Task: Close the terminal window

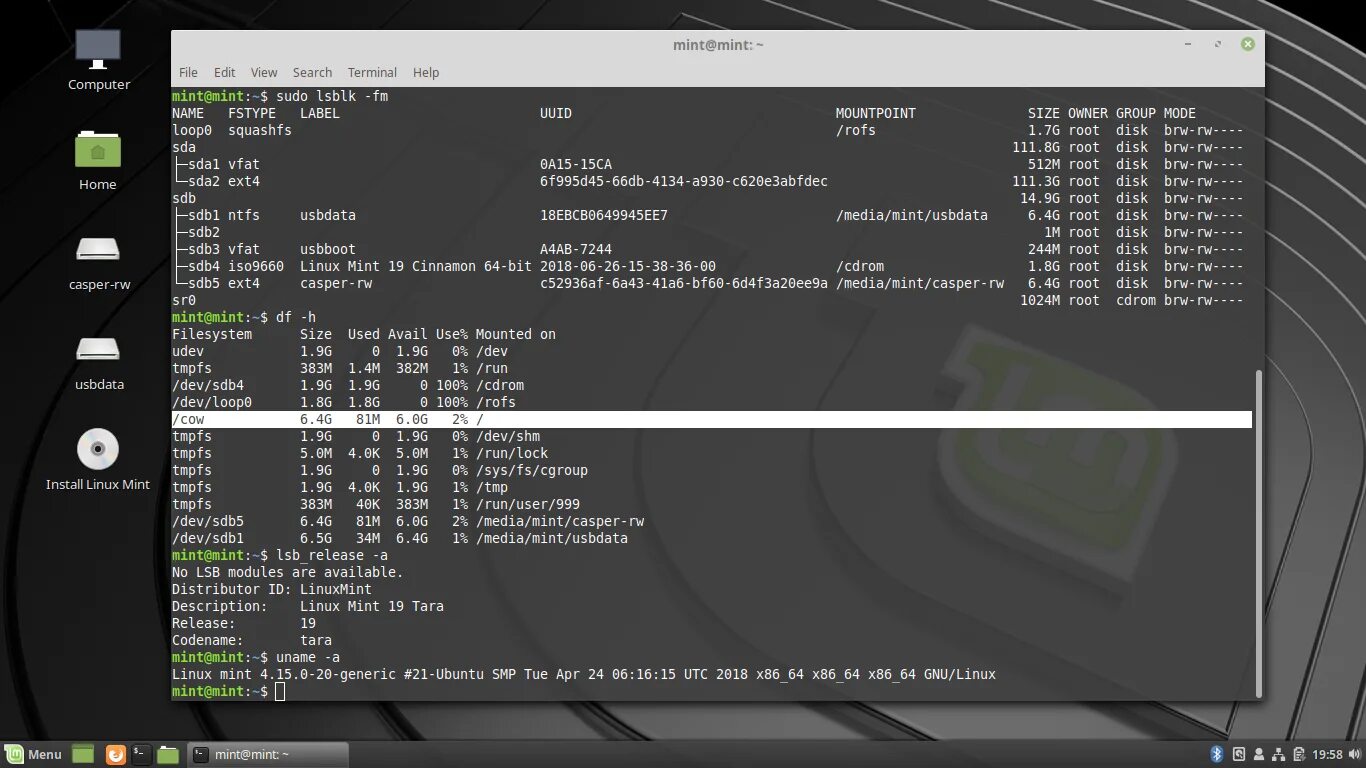Action: [1247, 44]
